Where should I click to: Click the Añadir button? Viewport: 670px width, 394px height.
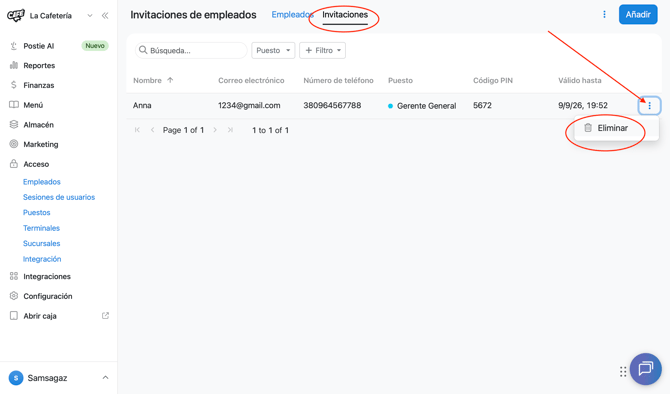[638, 15]
